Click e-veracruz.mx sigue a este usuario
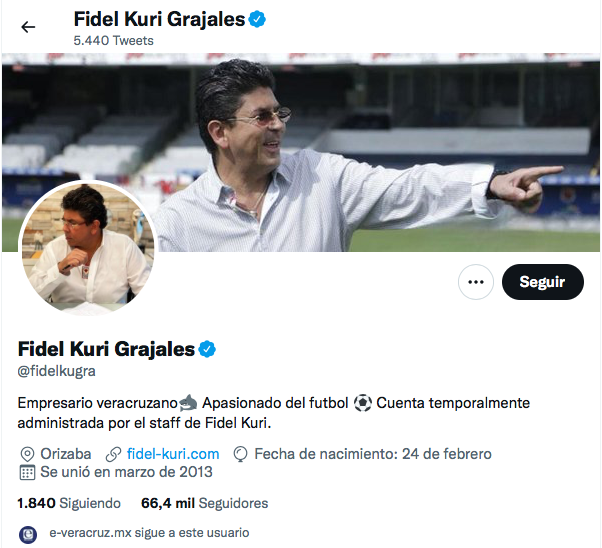The image size is (602, 548). [x=149, y=533]
